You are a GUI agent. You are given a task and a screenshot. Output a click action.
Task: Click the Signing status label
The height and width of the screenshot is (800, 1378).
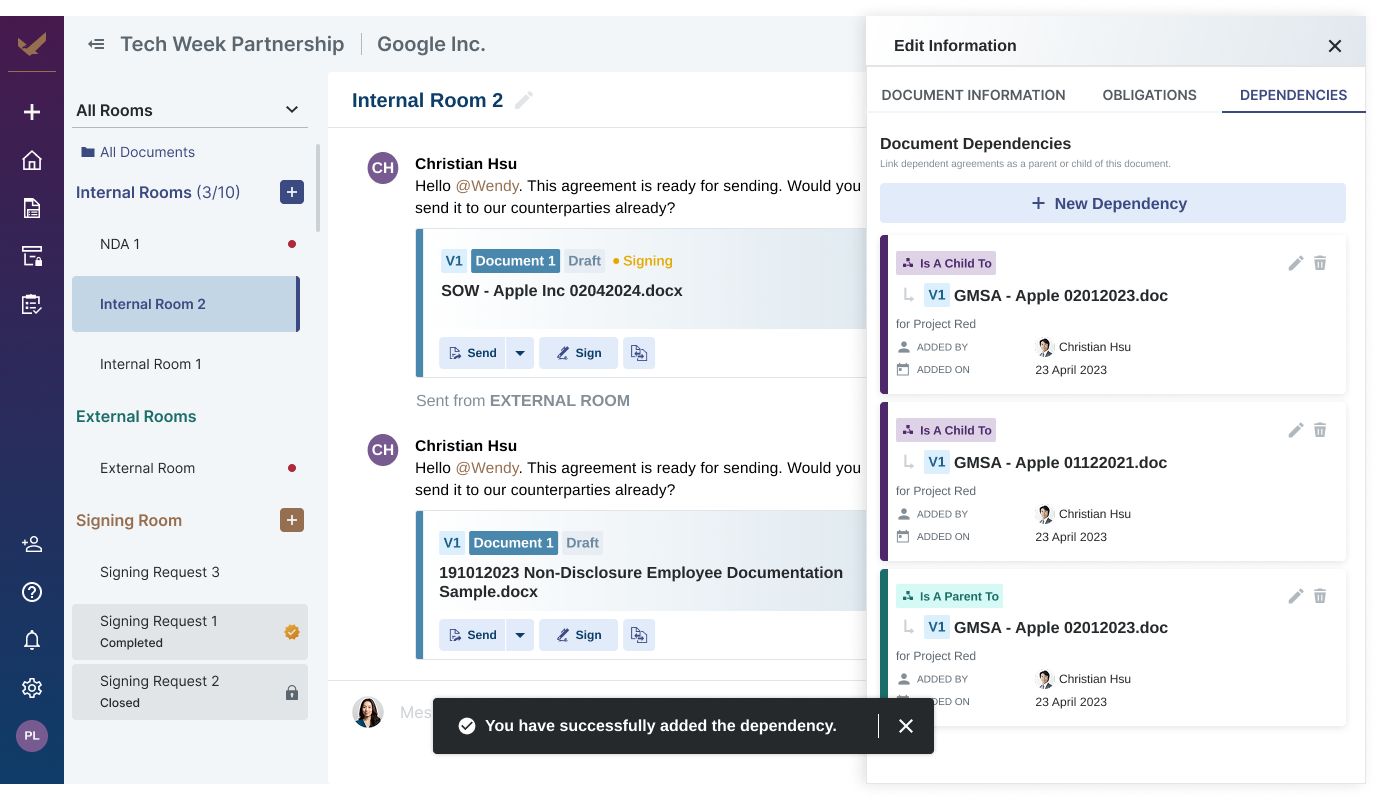(x=643, y=261)
